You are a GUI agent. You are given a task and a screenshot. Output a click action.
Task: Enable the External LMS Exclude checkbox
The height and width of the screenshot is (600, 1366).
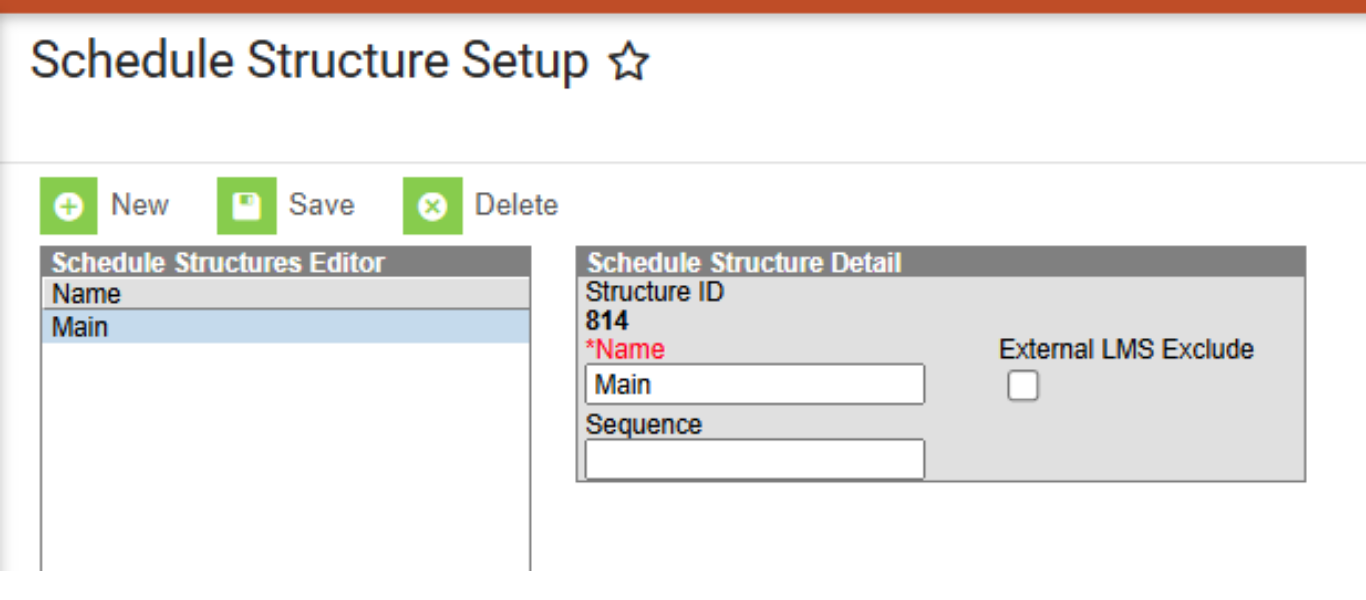point(1023,385)
